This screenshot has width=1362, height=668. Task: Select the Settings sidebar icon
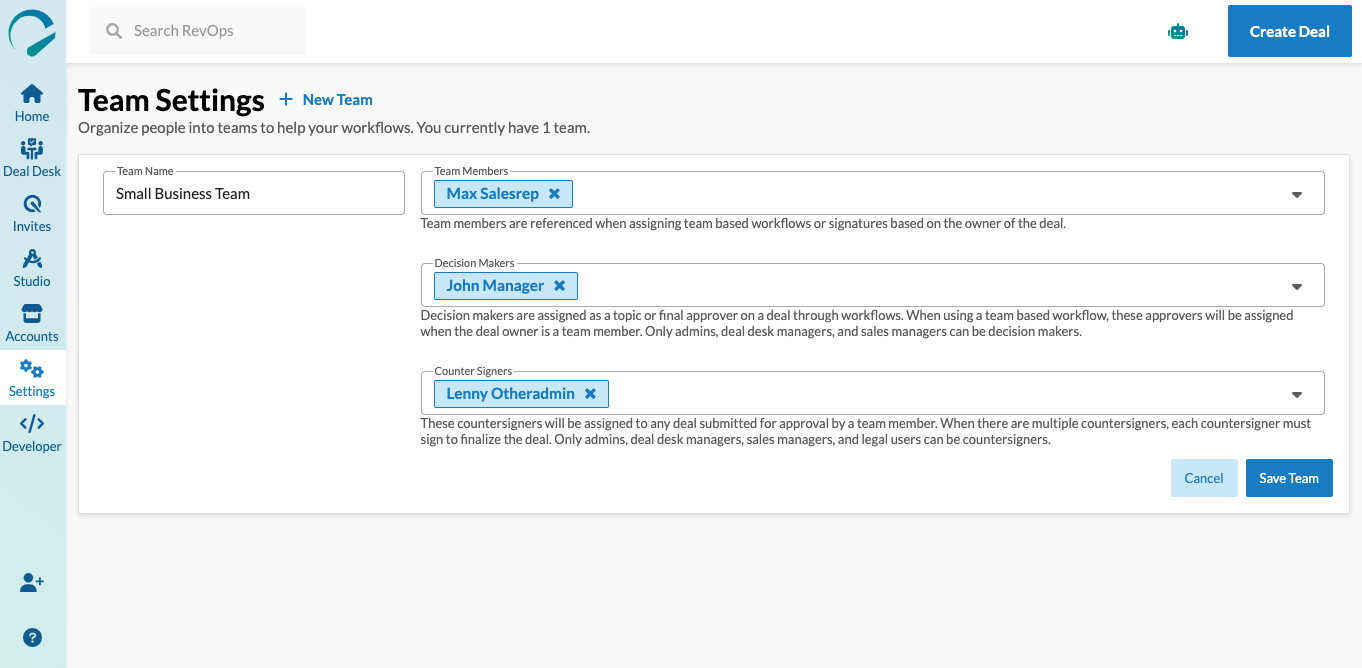click(x=31, y=377)
